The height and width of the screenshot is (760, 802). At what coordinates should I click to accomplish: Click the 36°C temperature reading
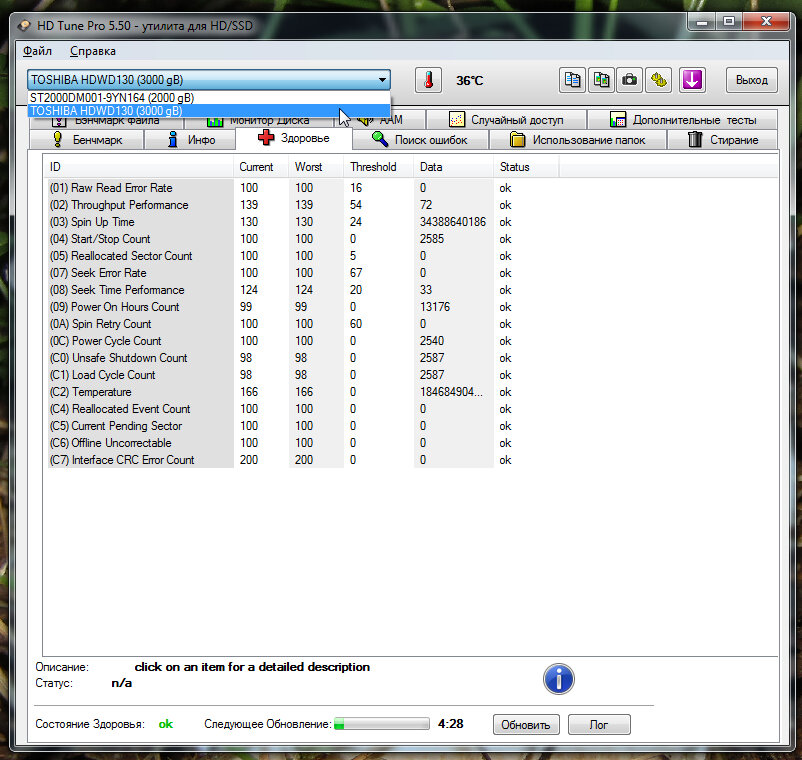coord(470,81)
